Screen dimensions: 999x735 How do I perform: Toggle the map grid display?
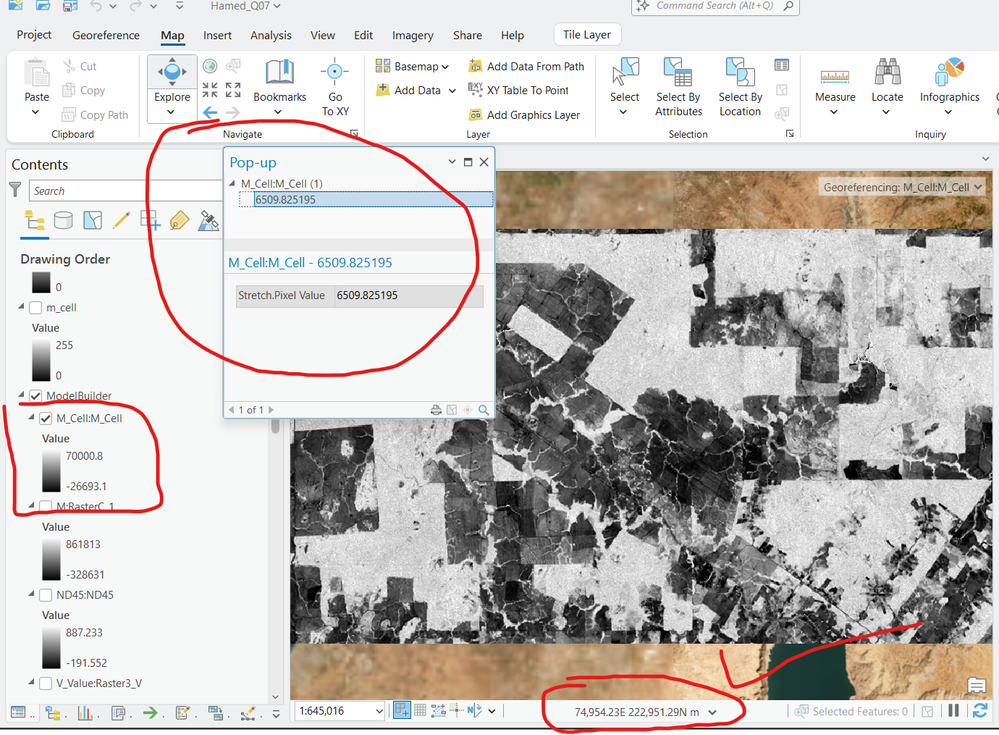pos(420,710)
